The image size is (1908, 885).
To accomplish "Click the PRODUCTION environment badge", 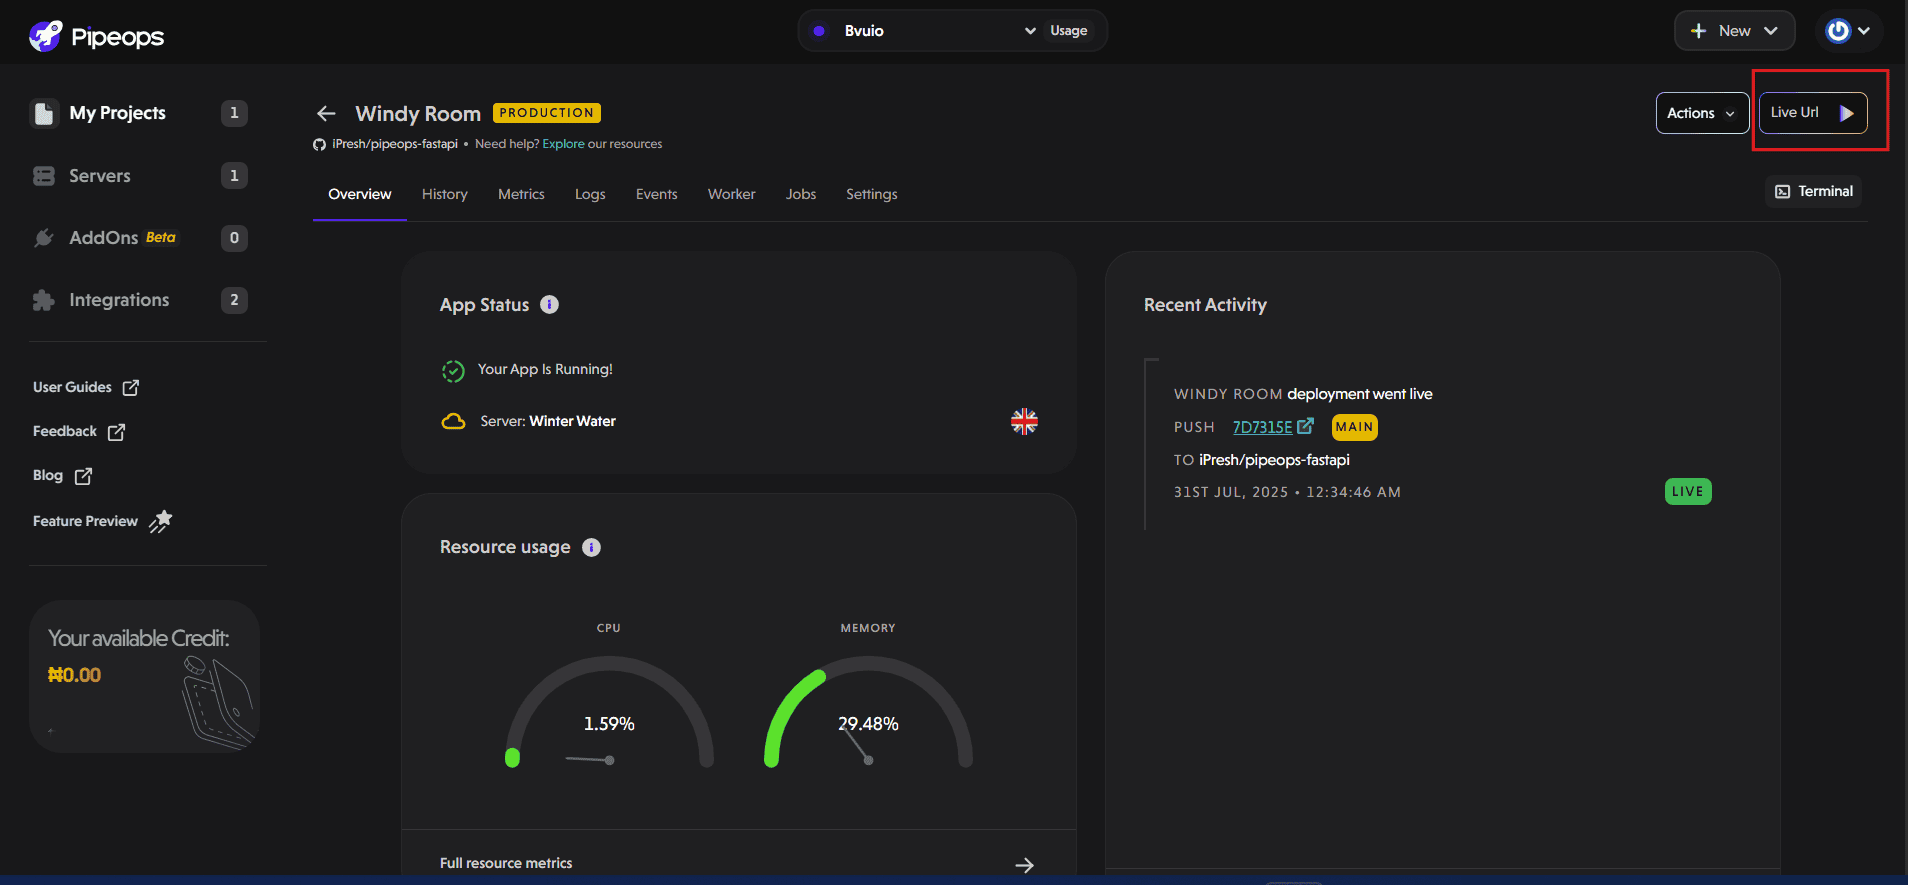I will (546, 113).
